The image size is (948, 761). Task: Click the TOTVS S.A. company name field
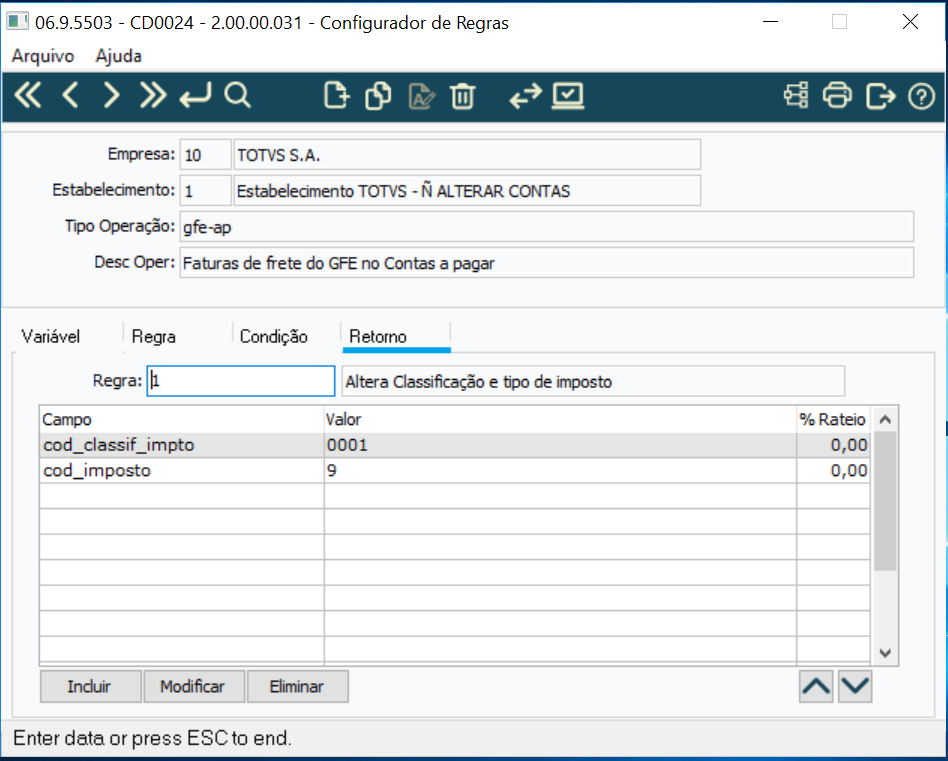coord(467,155)
